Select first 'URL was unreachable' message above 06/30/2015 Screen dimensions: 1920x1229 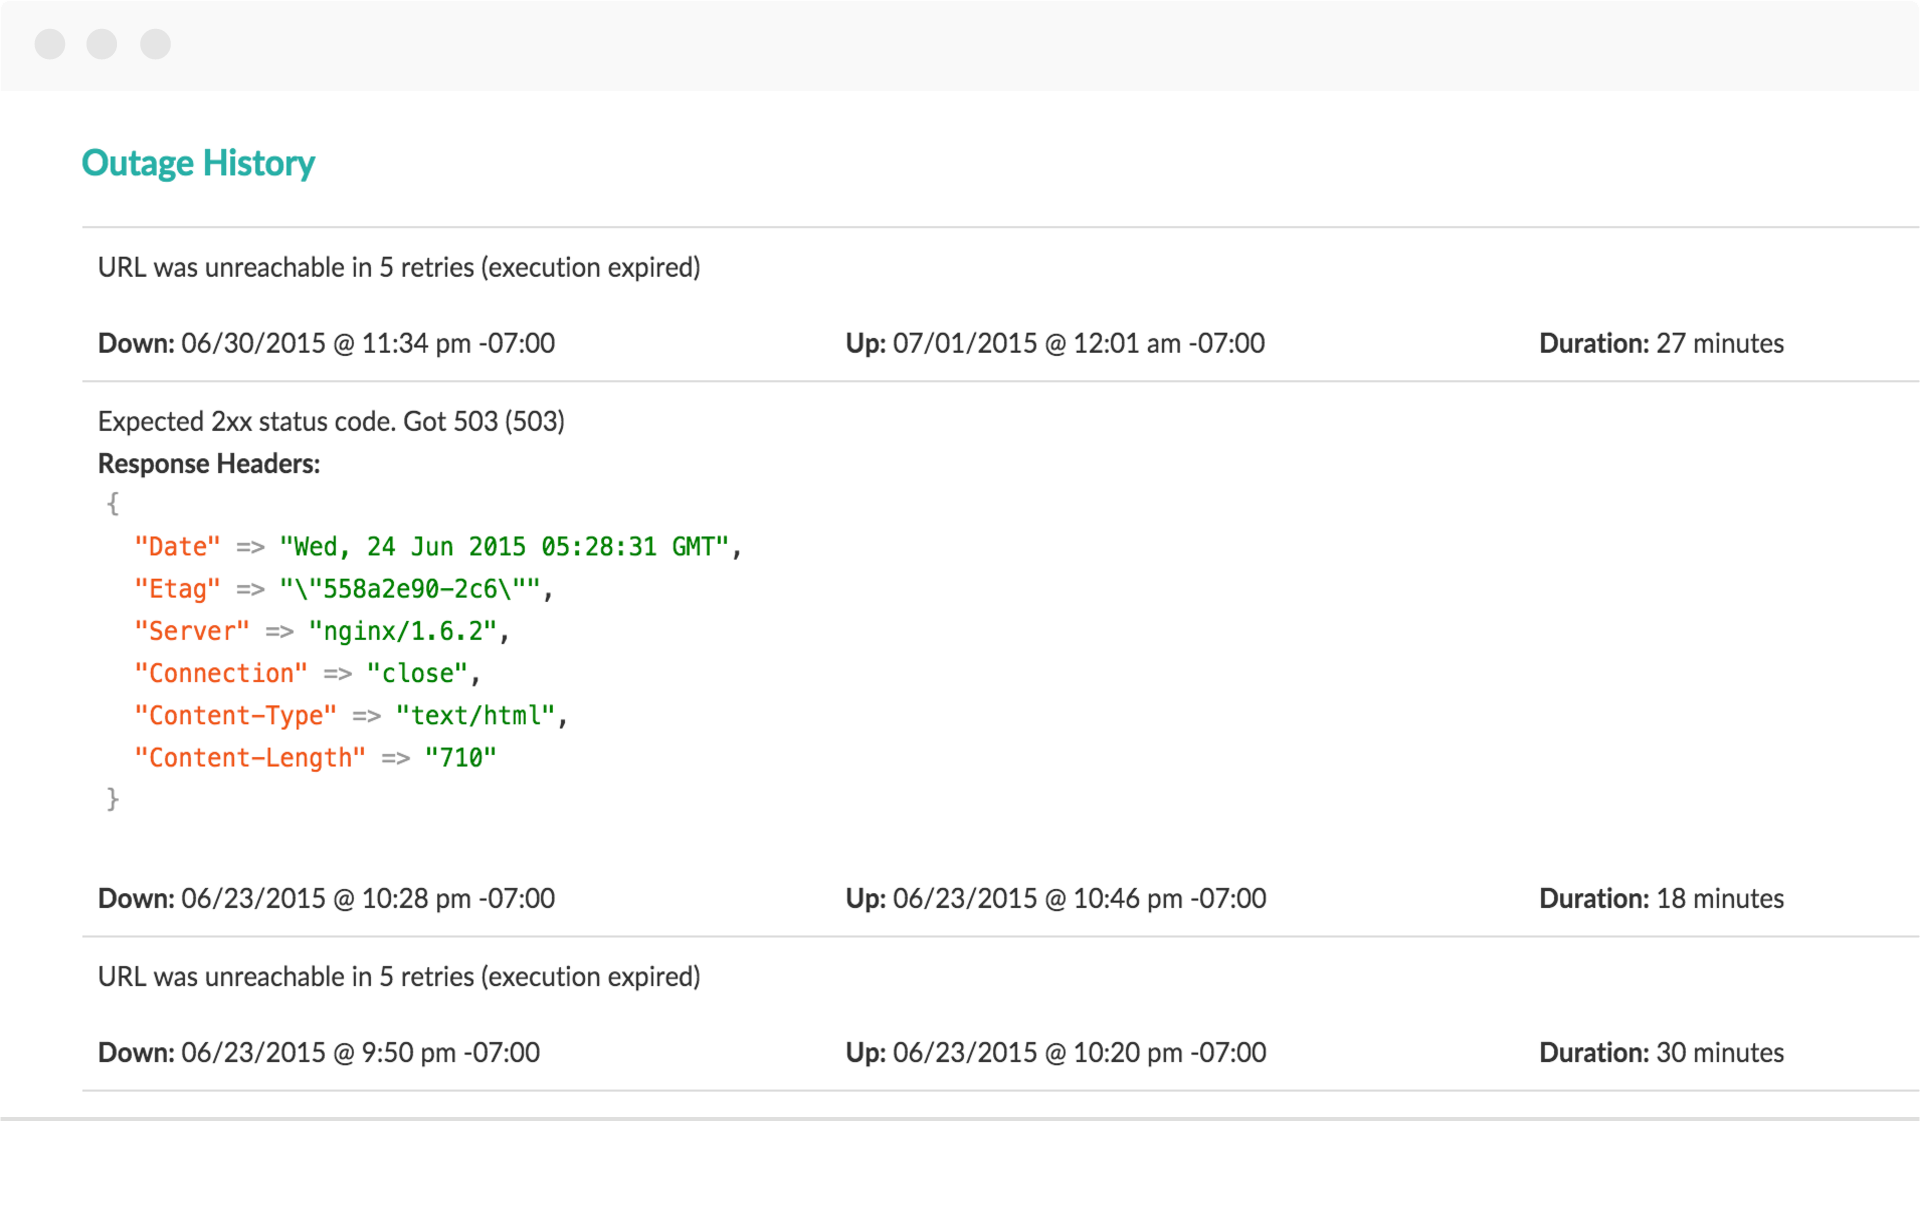pos(399,268)
